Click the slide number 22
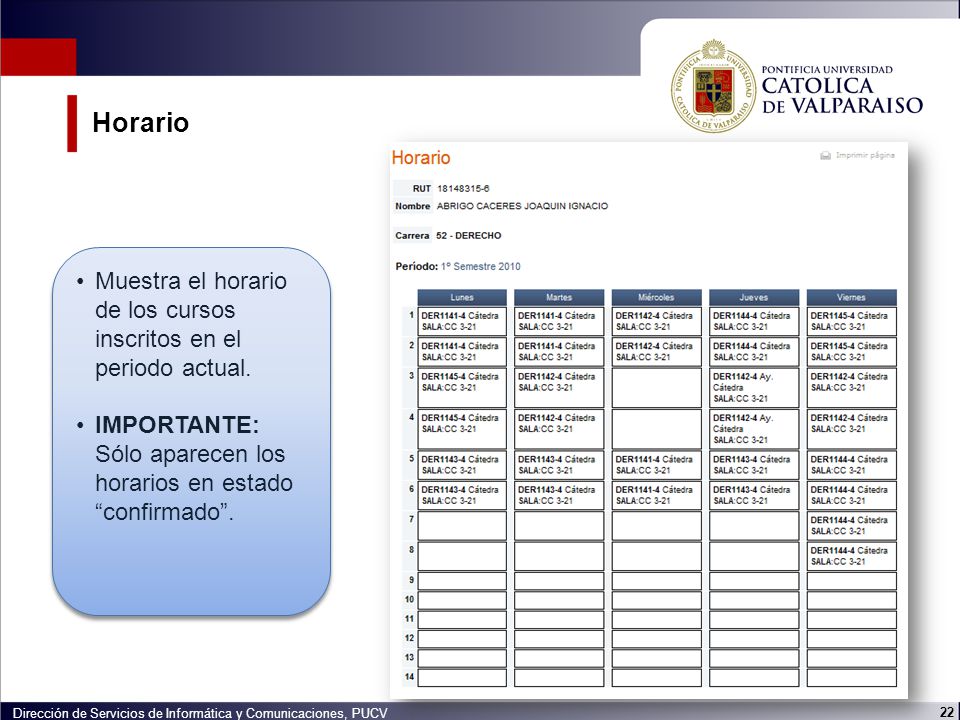Image resolution: width=960 pixels, height=720 pixels. coord(946,713)
